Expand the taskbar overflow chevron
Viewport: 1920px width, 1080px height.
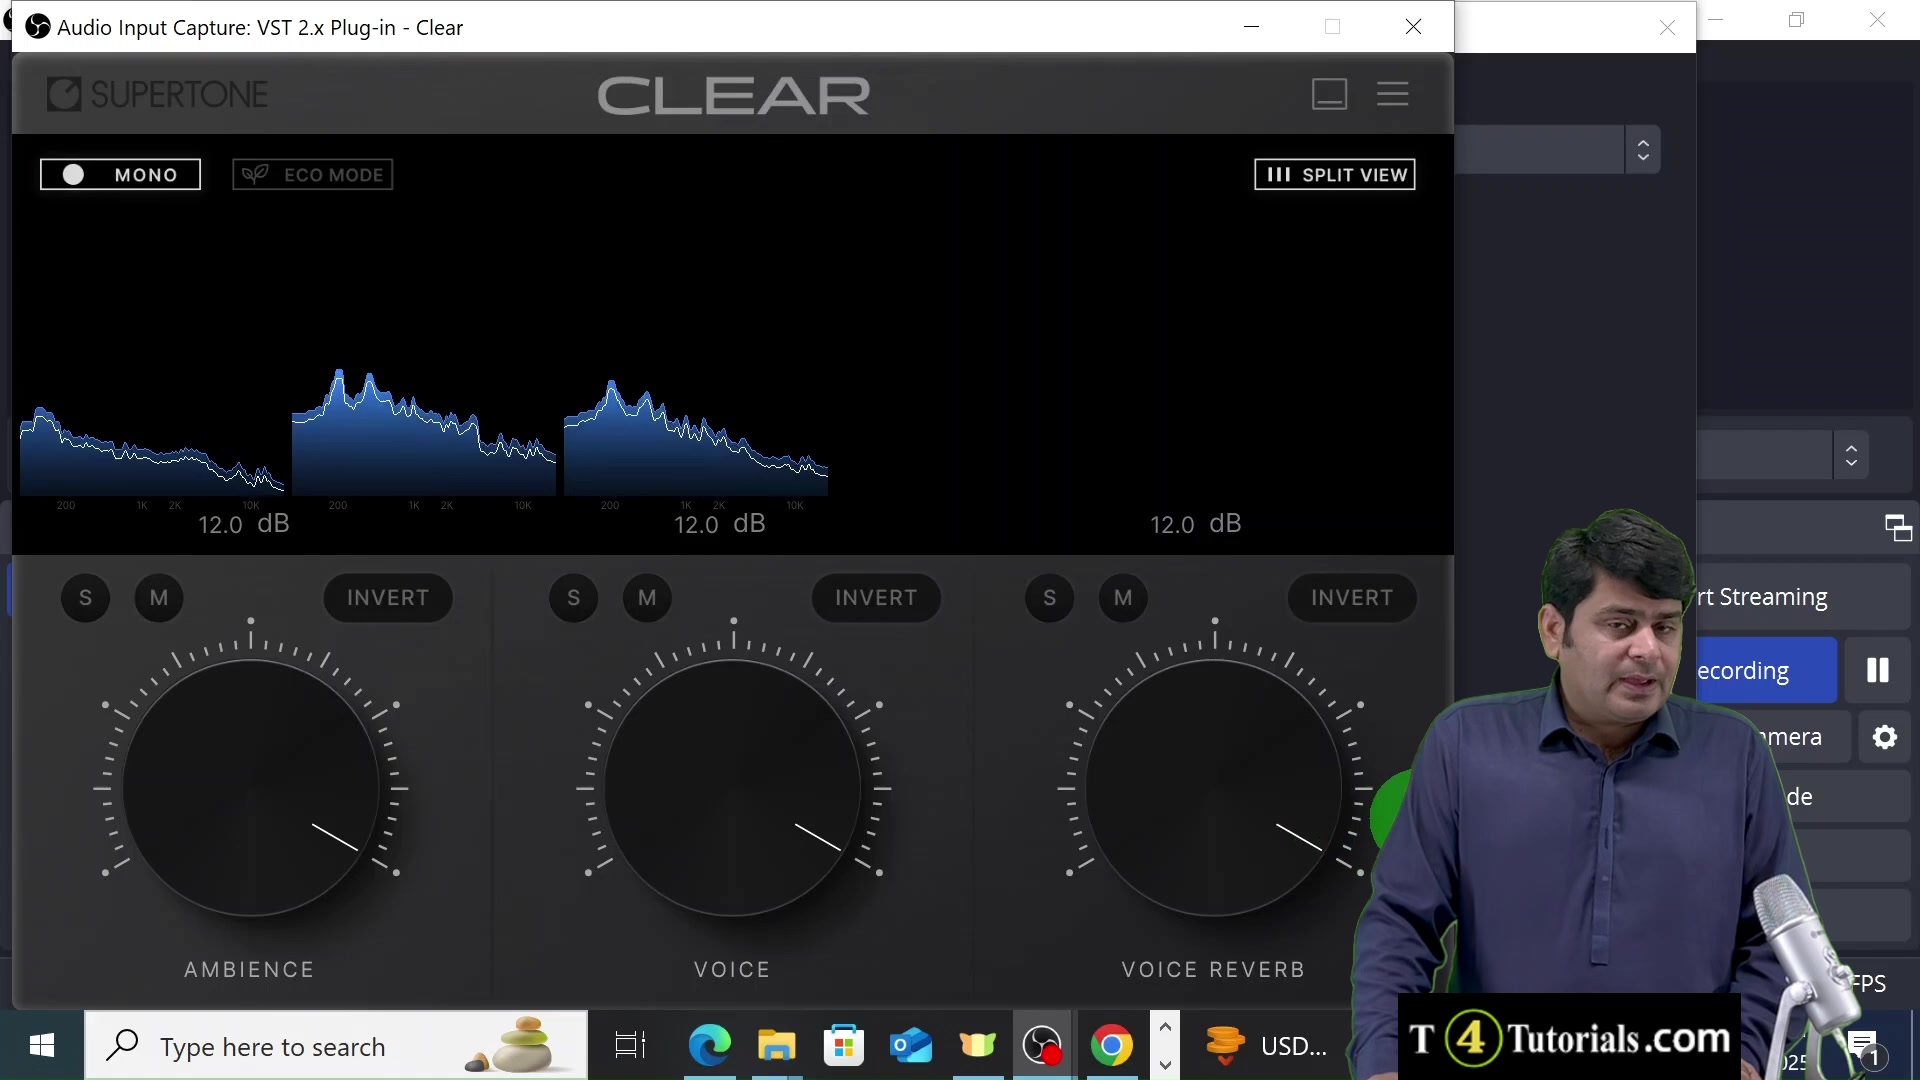coord(1165,1027)
